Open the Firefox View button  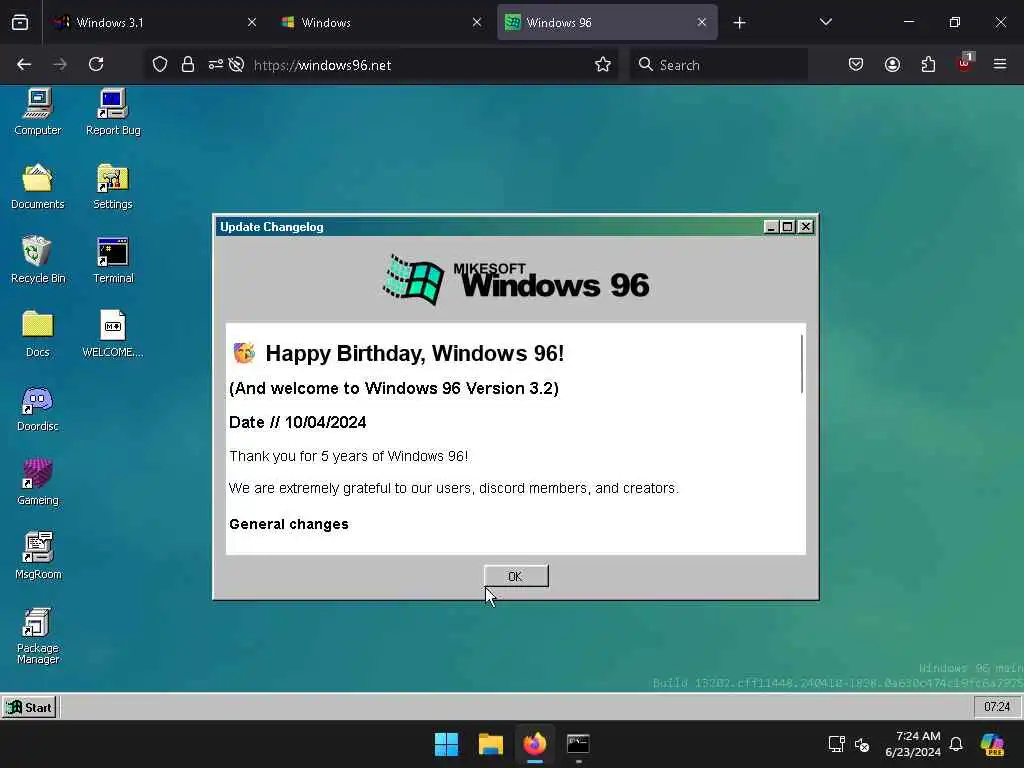tap(20, 23)
